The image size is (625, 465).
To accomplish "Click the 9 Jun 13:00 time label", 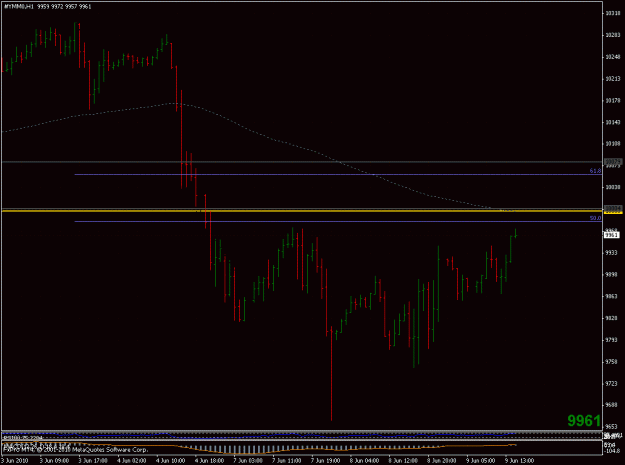I will 520,461.
